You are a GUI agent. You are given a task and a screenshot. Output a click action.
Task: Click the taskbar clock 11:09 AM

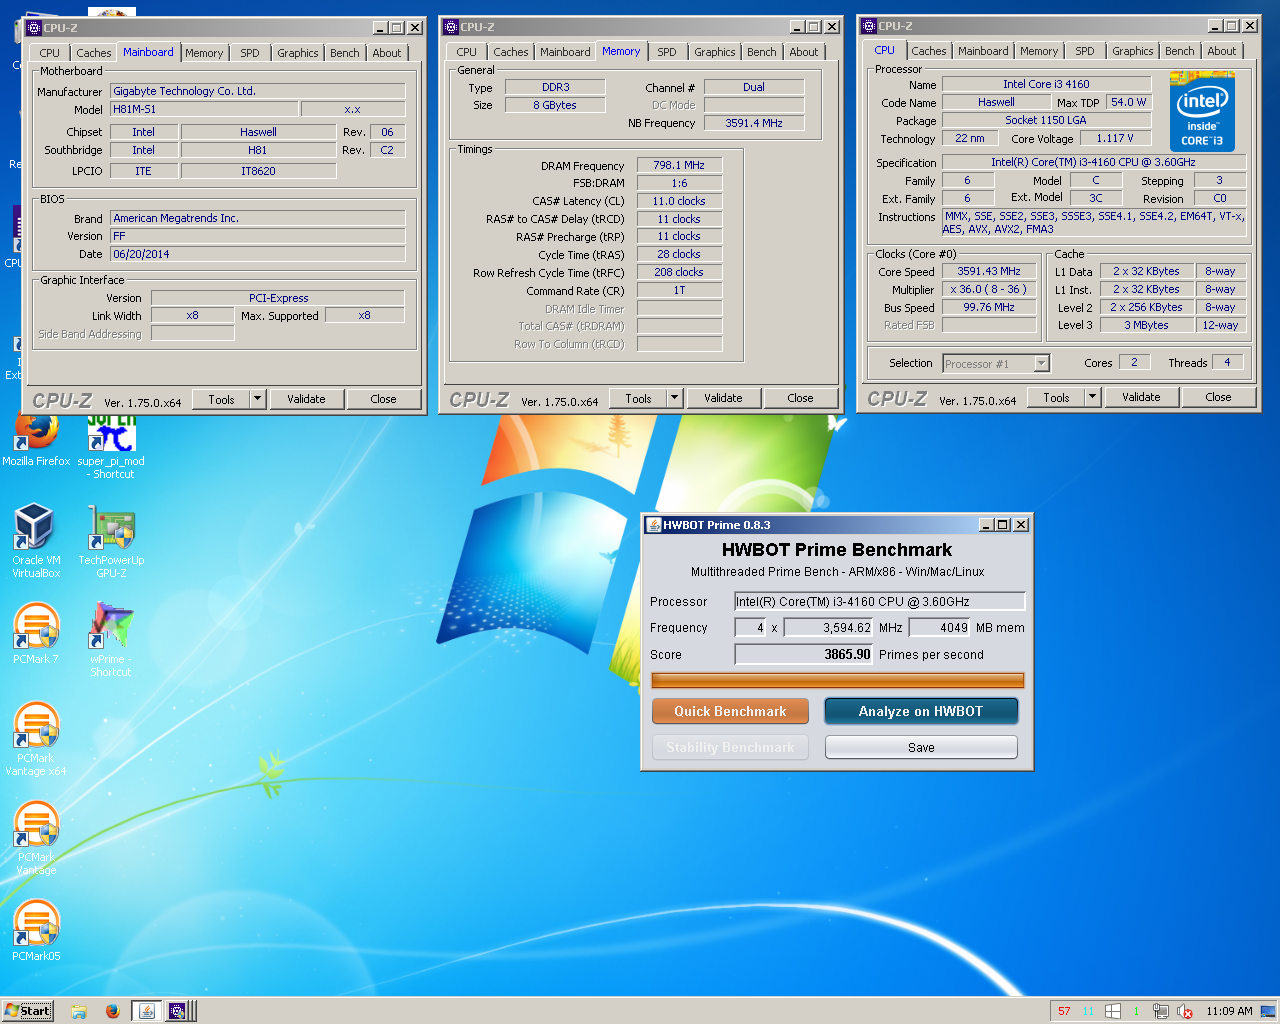tap(1229, 1011)
